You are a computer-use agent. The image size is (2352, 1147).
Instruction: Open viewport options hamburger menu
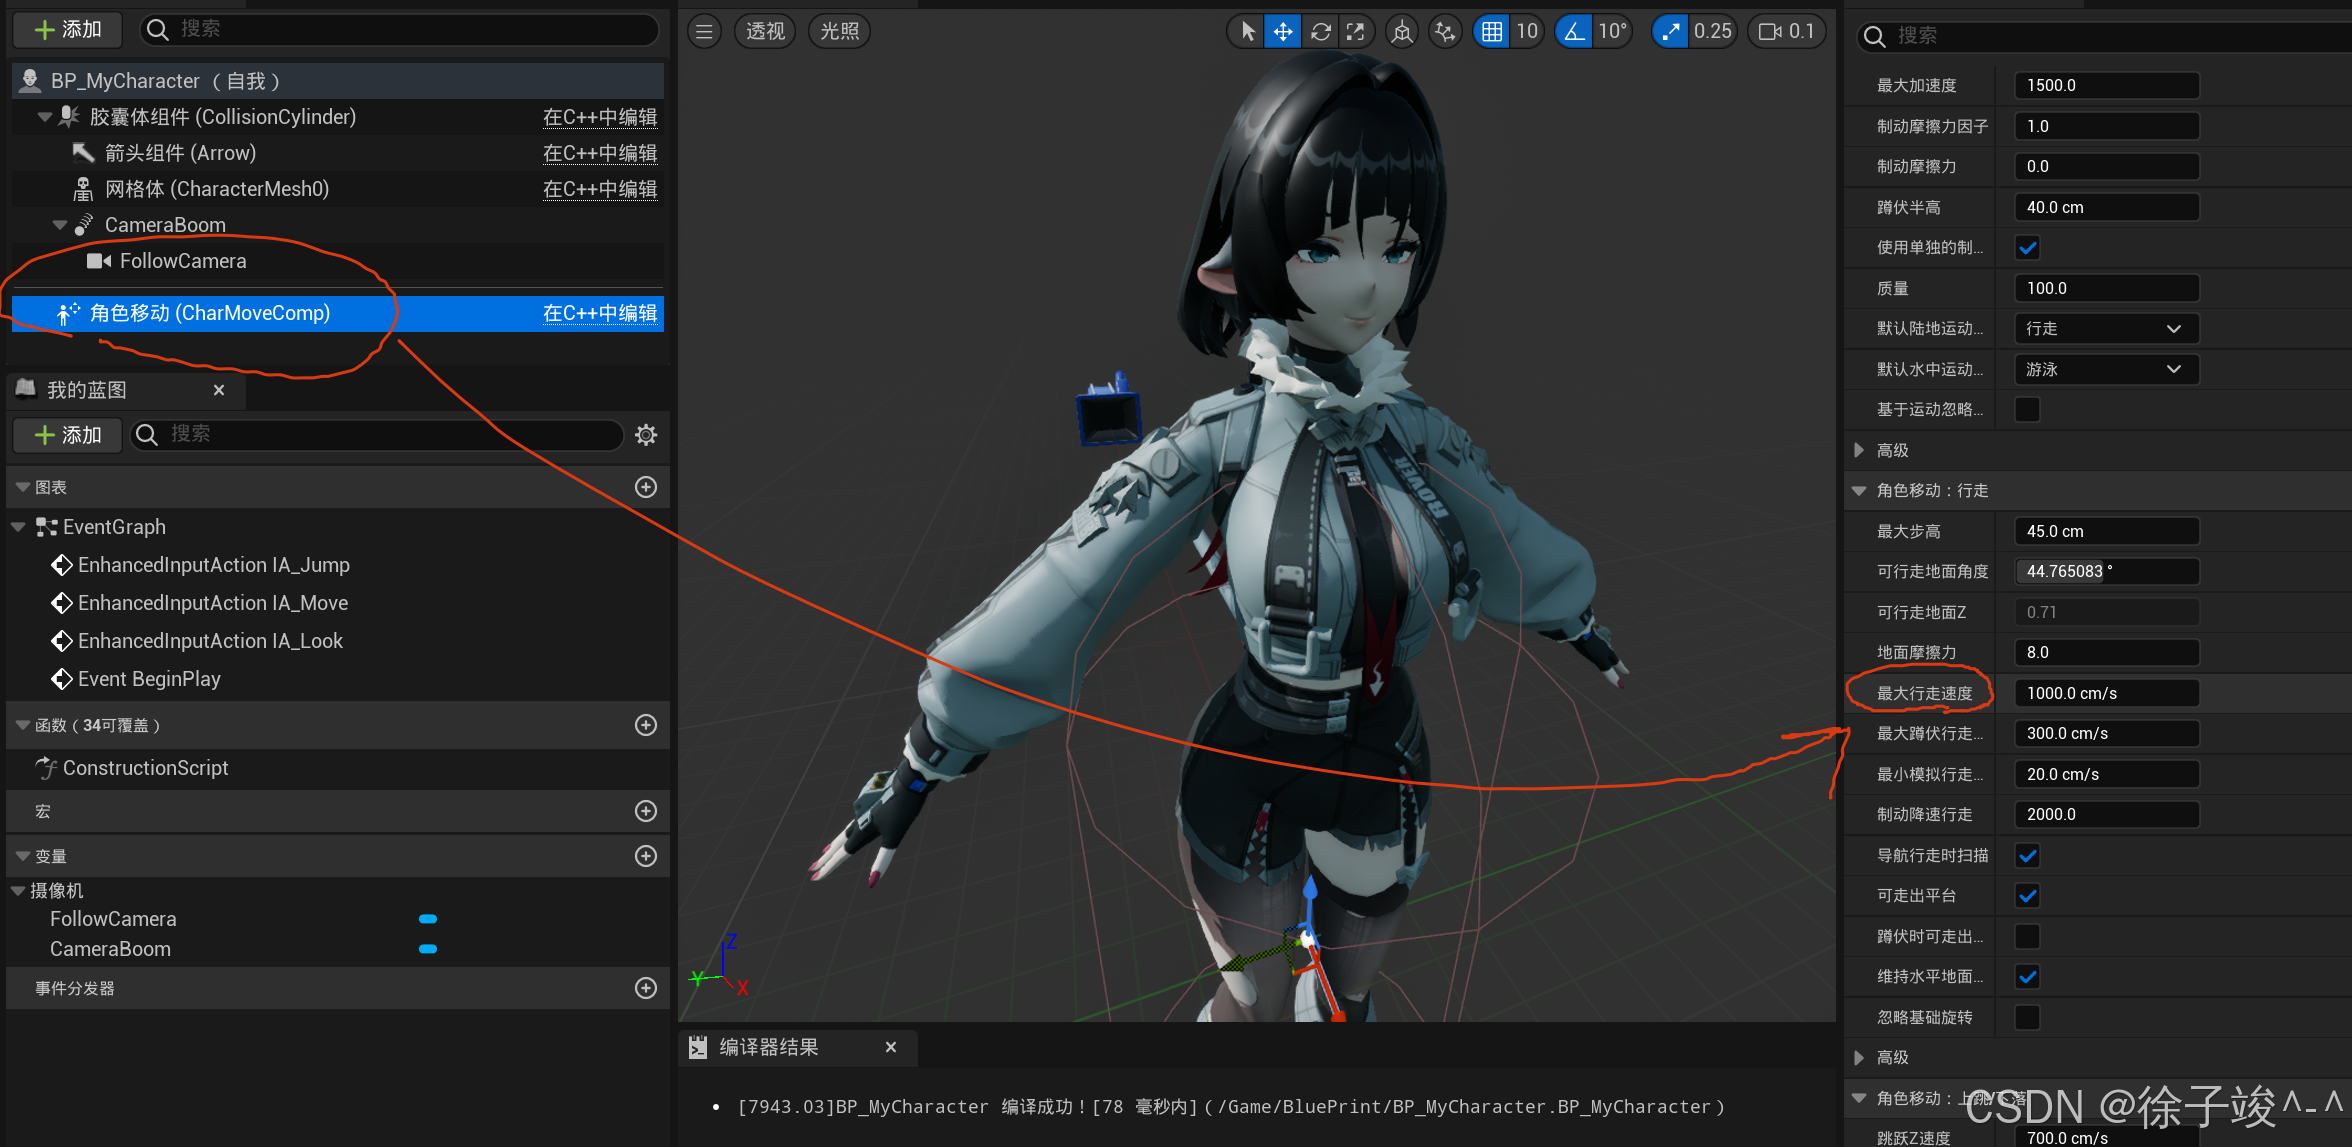pyautogui.click(x=704, y=32)
